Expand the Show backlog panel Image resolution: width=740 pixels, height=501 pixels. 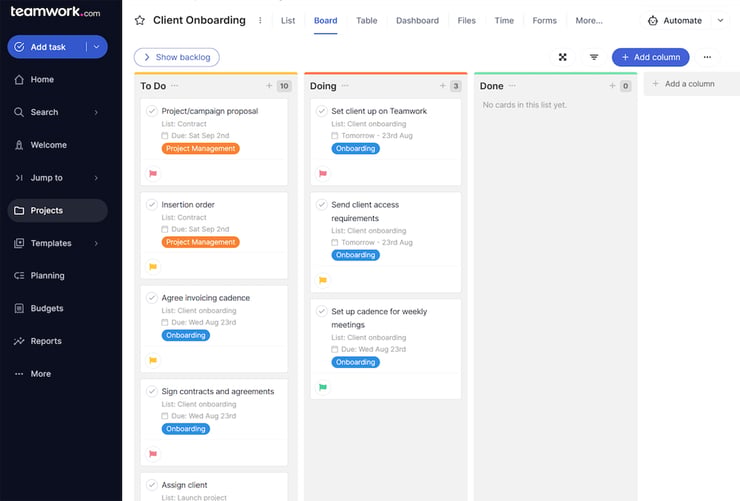177,57
